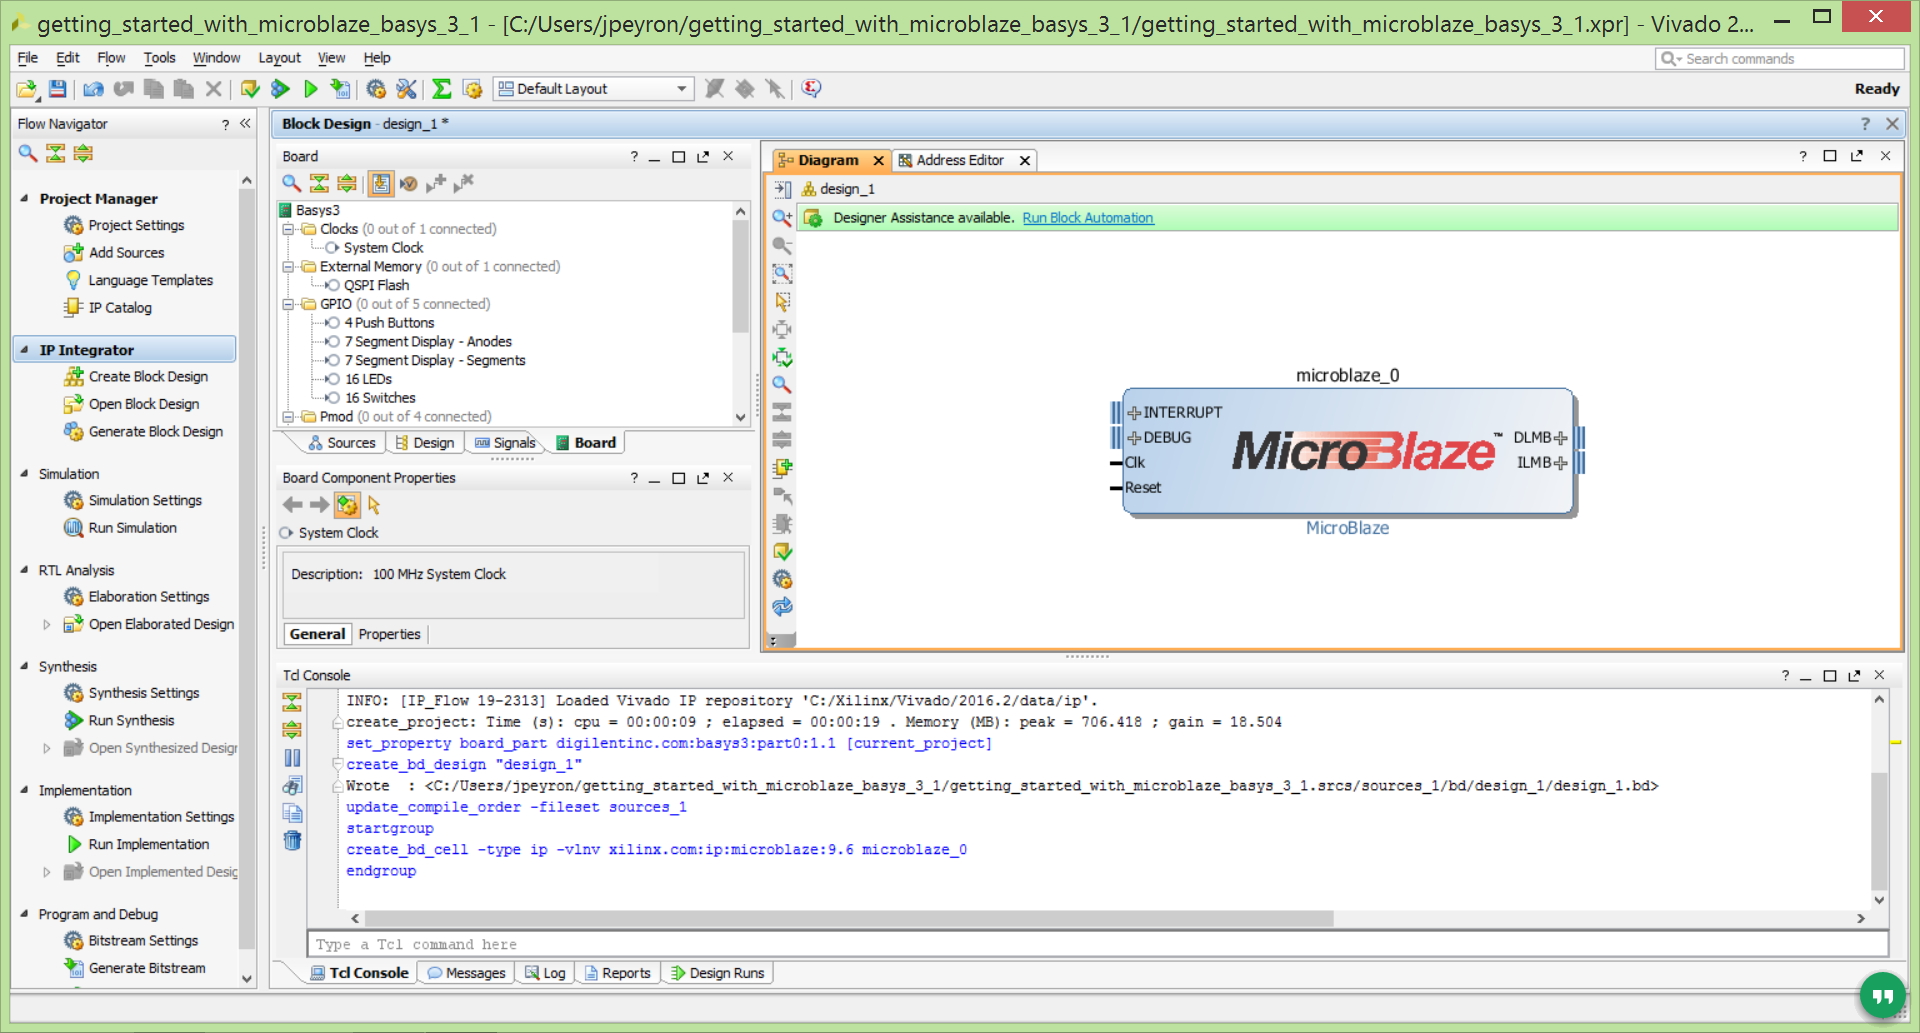This screenshot has width=1920, height=1033.
Task: Collapse the IP Integrator section
Action: (24, 350)
